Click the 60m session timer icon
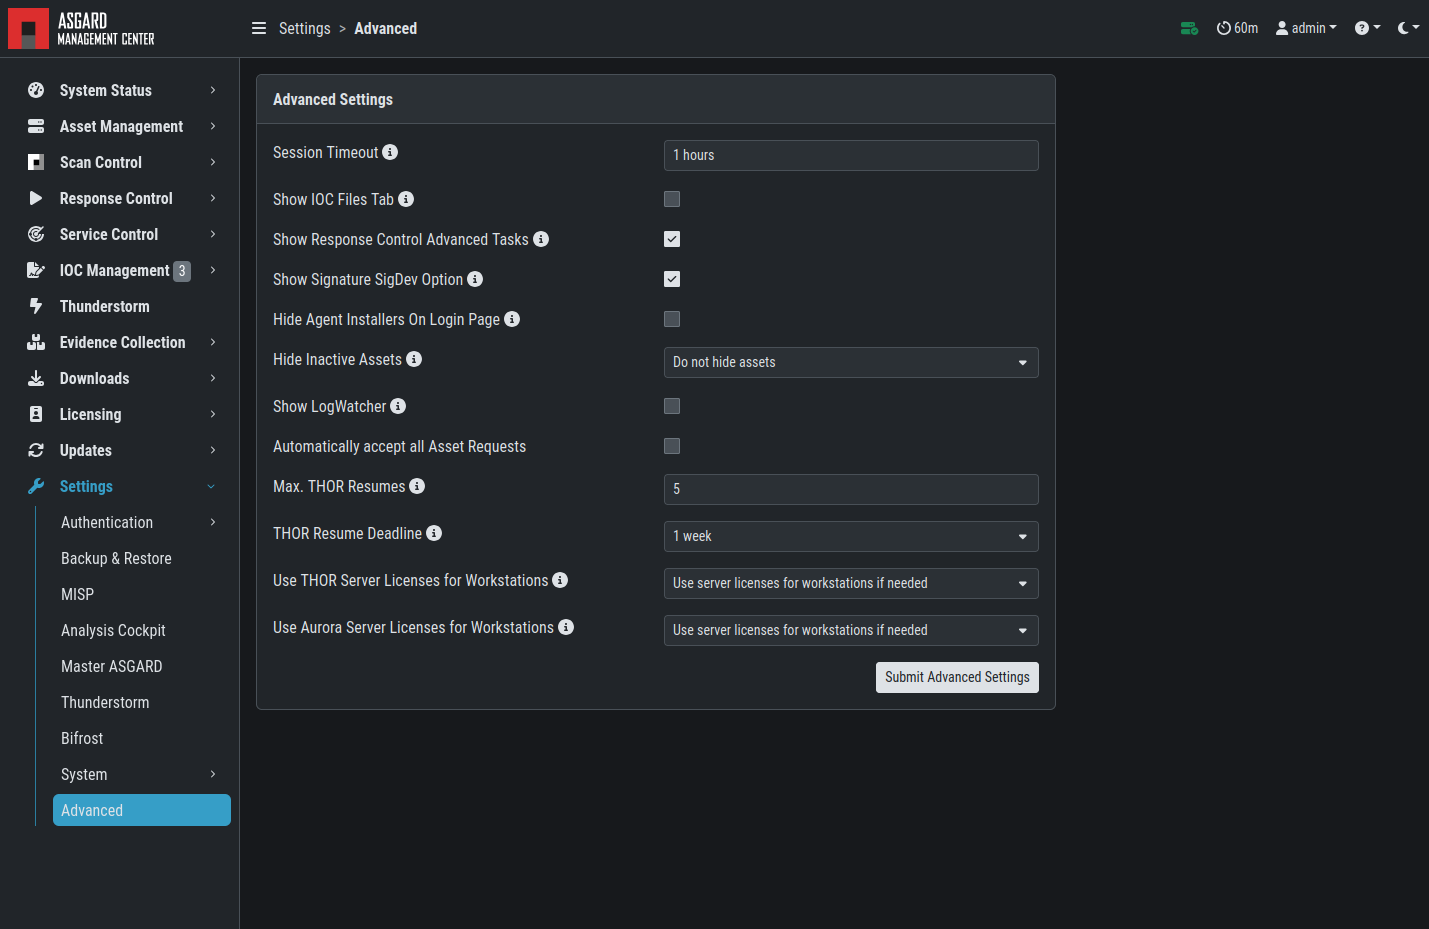This screenshot has width=1429, height=929. 1223,28
